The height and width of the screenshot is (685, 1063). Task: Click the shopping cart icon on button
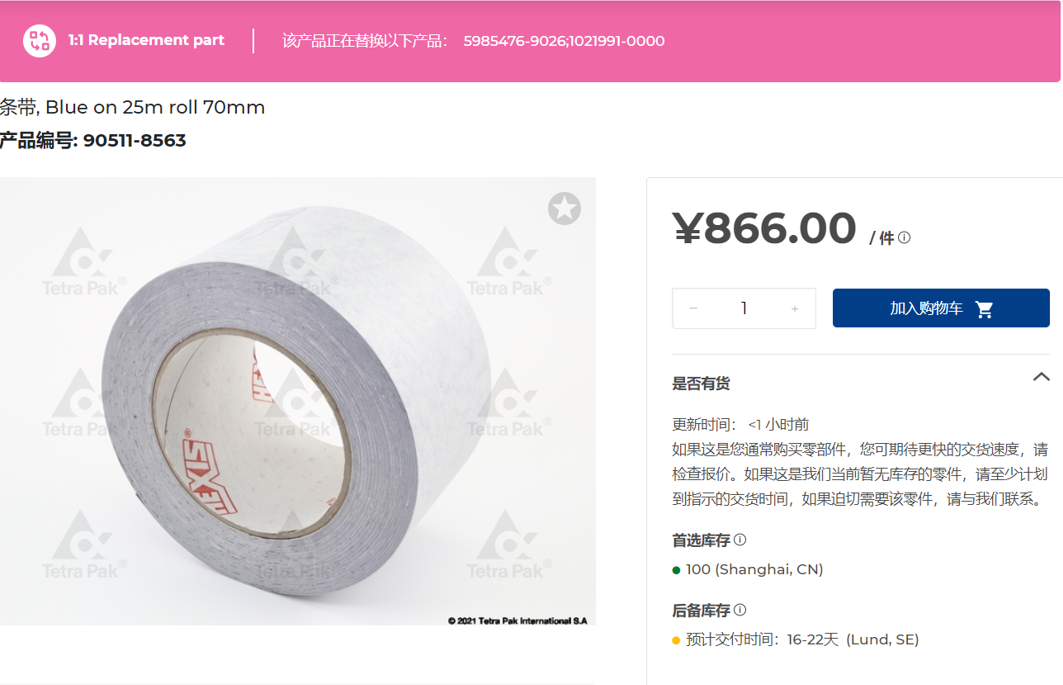pos(984,309)
